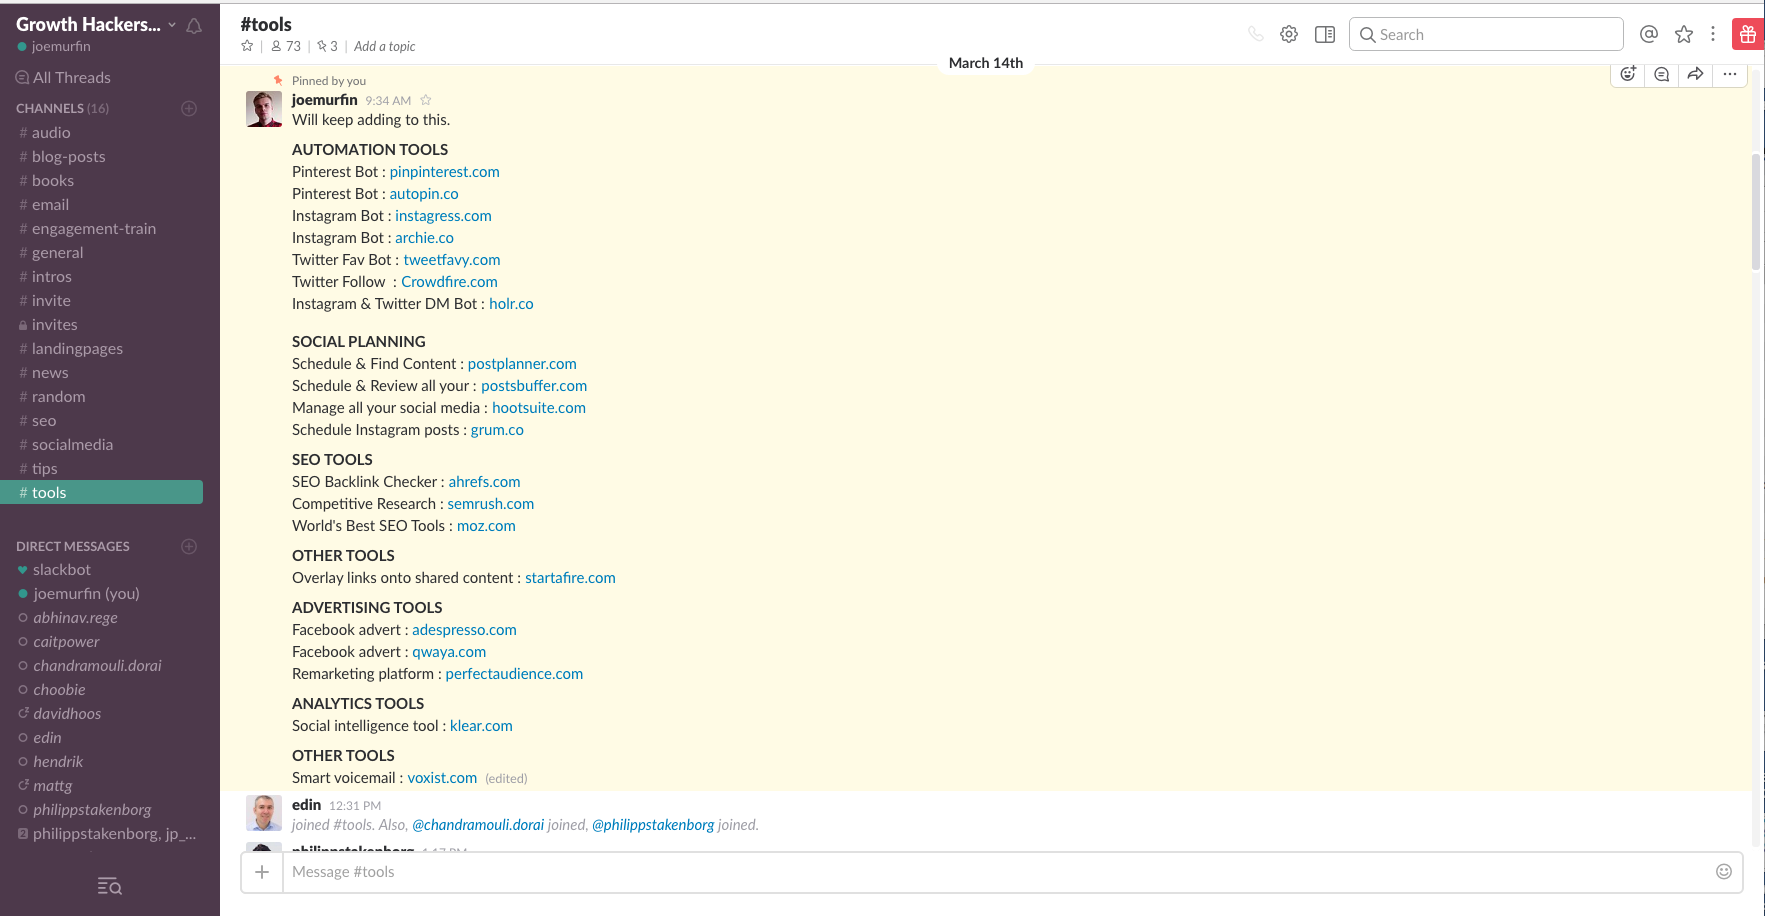Open more items vertical dots menu

(1713, 34)
